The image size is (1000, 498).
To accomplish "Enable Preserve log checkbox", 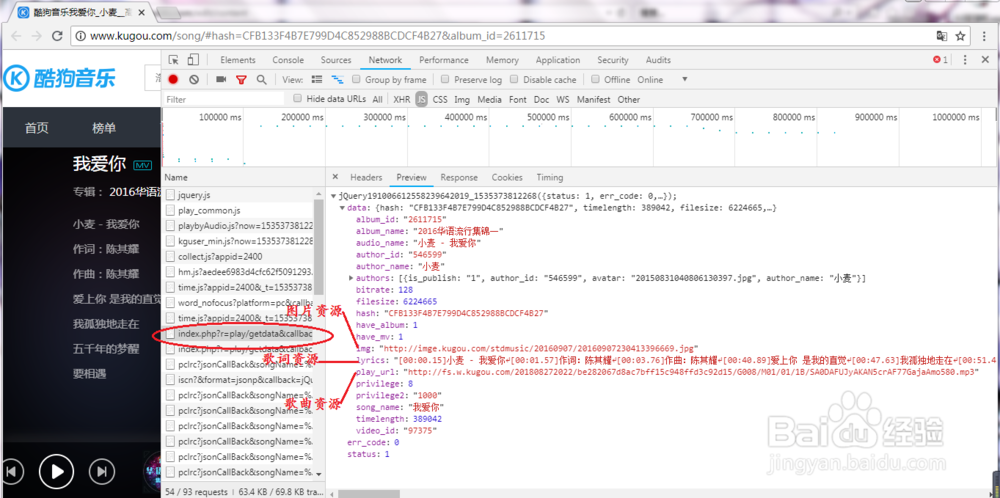I will (x=445, y=80).
